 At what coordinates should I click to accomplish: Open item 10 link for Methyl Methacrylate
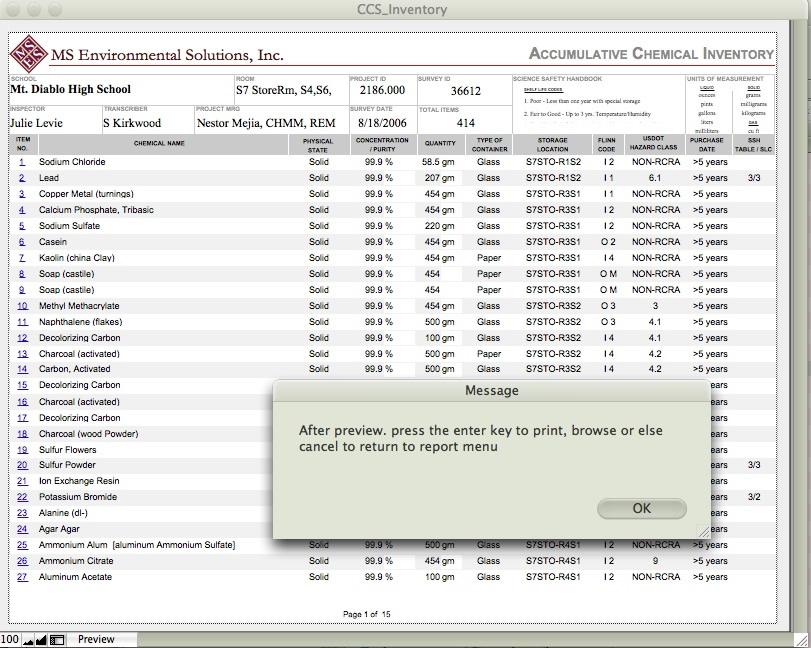(22, 306)
